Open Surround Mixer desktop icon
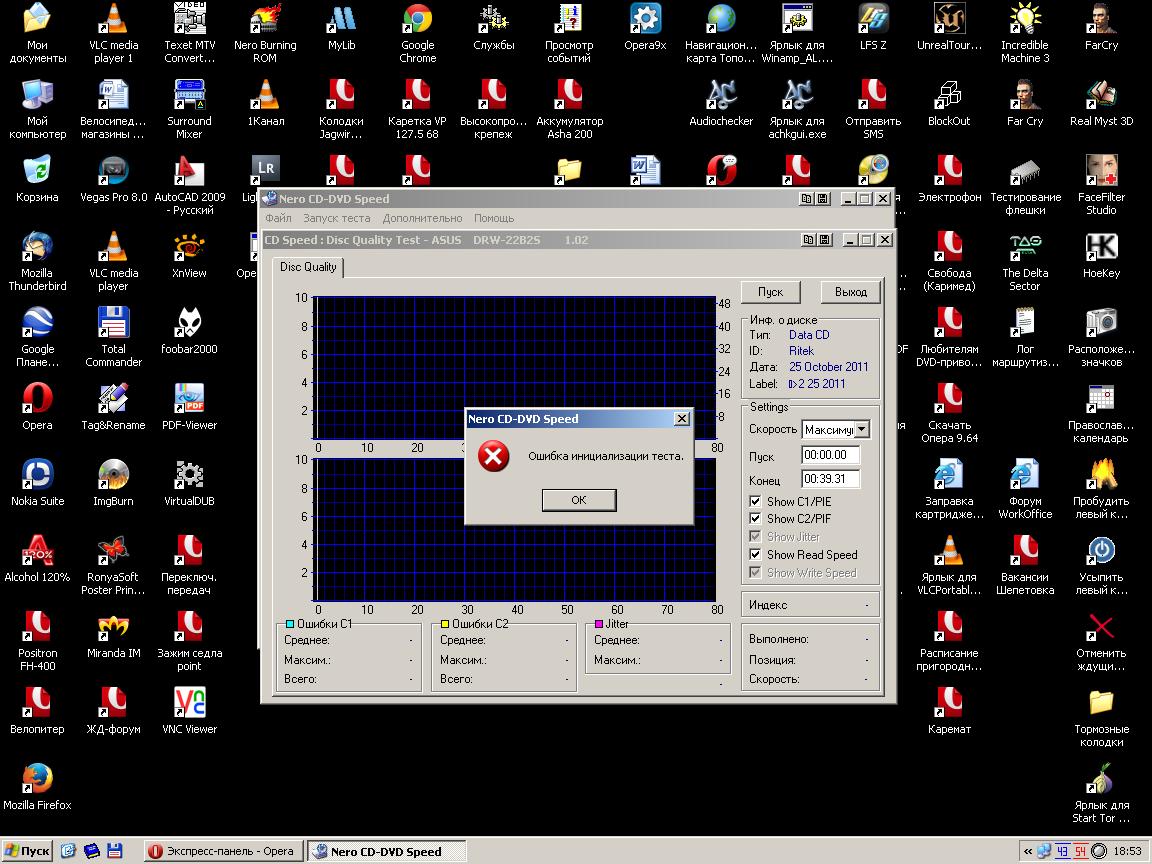The height and width of the screenshot is (864, 1152). 189,109
